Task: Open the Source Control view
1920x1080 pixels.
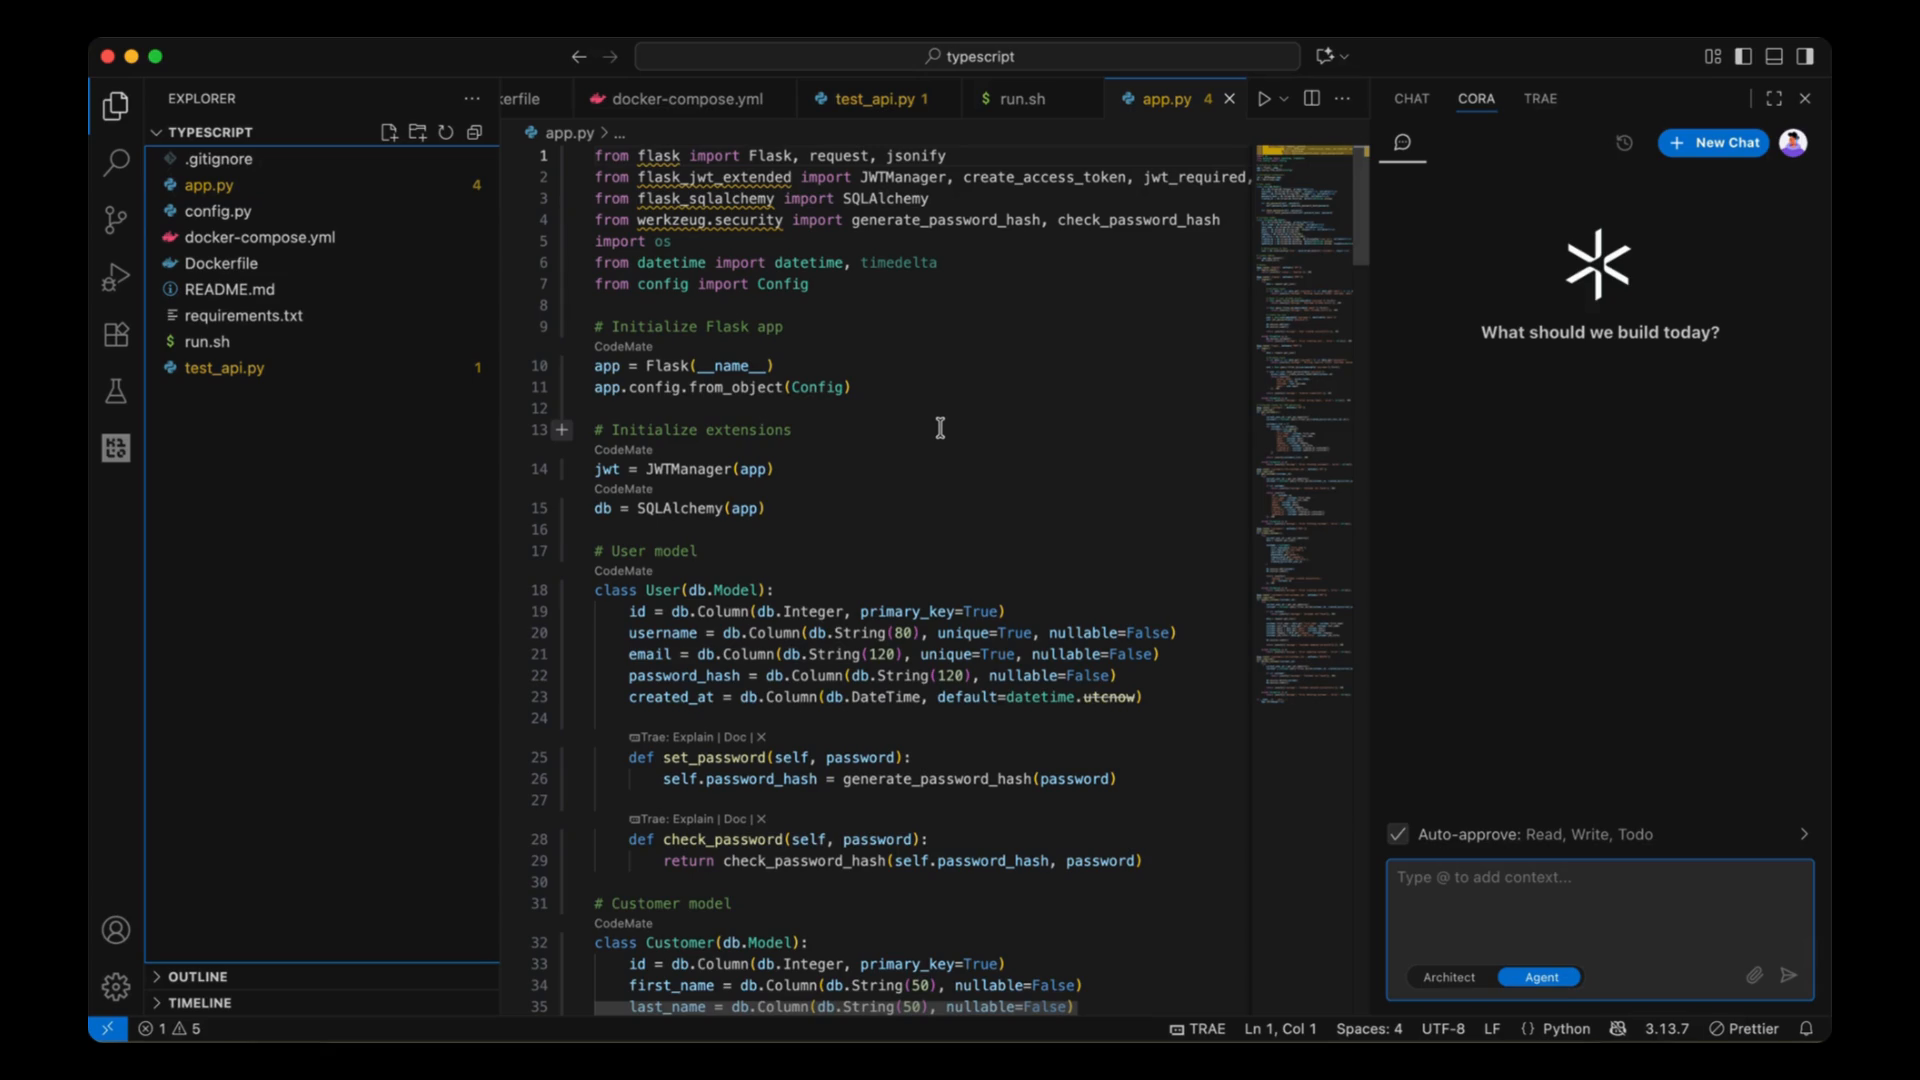Action: 116,219
